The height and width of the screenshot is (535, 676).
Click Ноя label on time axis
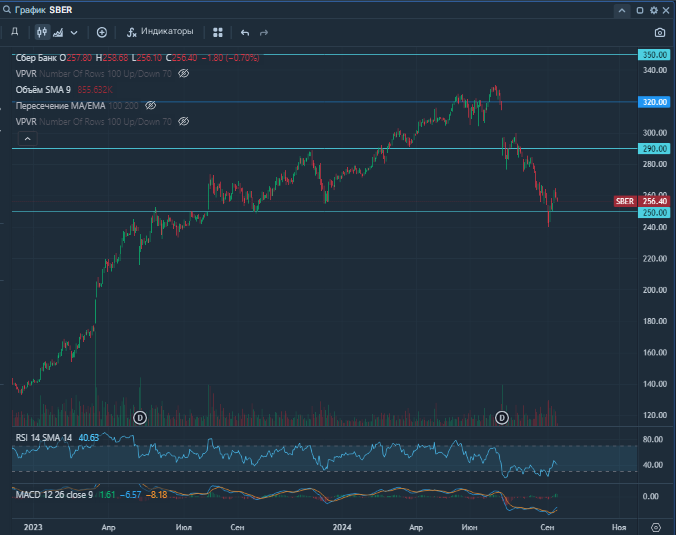619,527
